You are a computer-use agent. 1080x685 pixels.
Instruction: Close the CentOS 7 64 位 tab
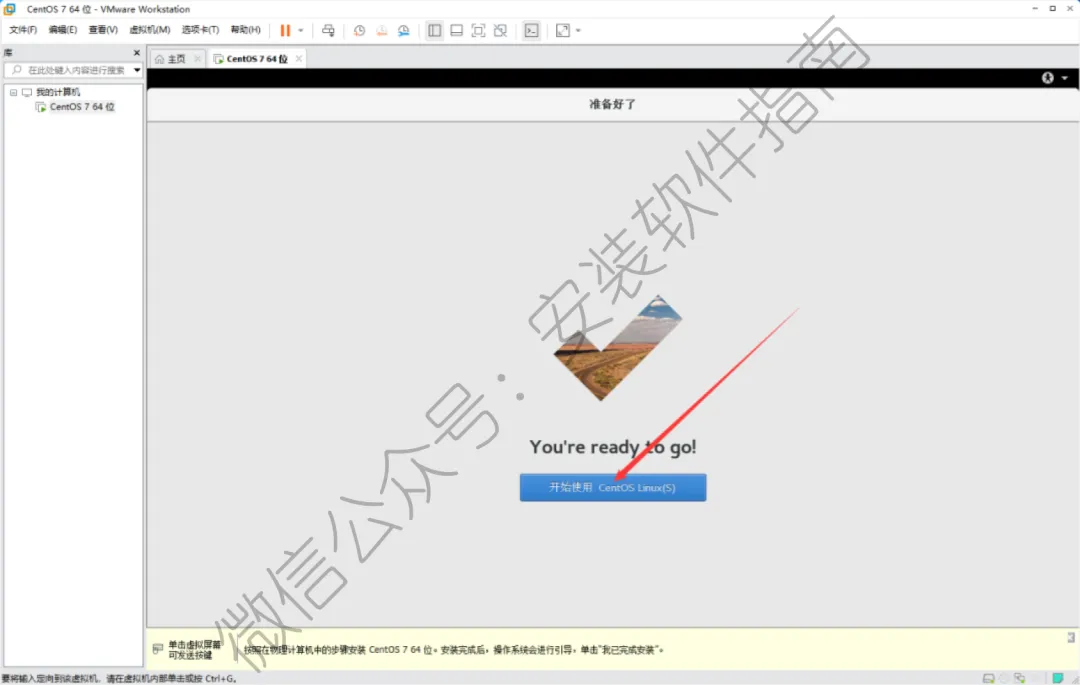click(298, 59)
